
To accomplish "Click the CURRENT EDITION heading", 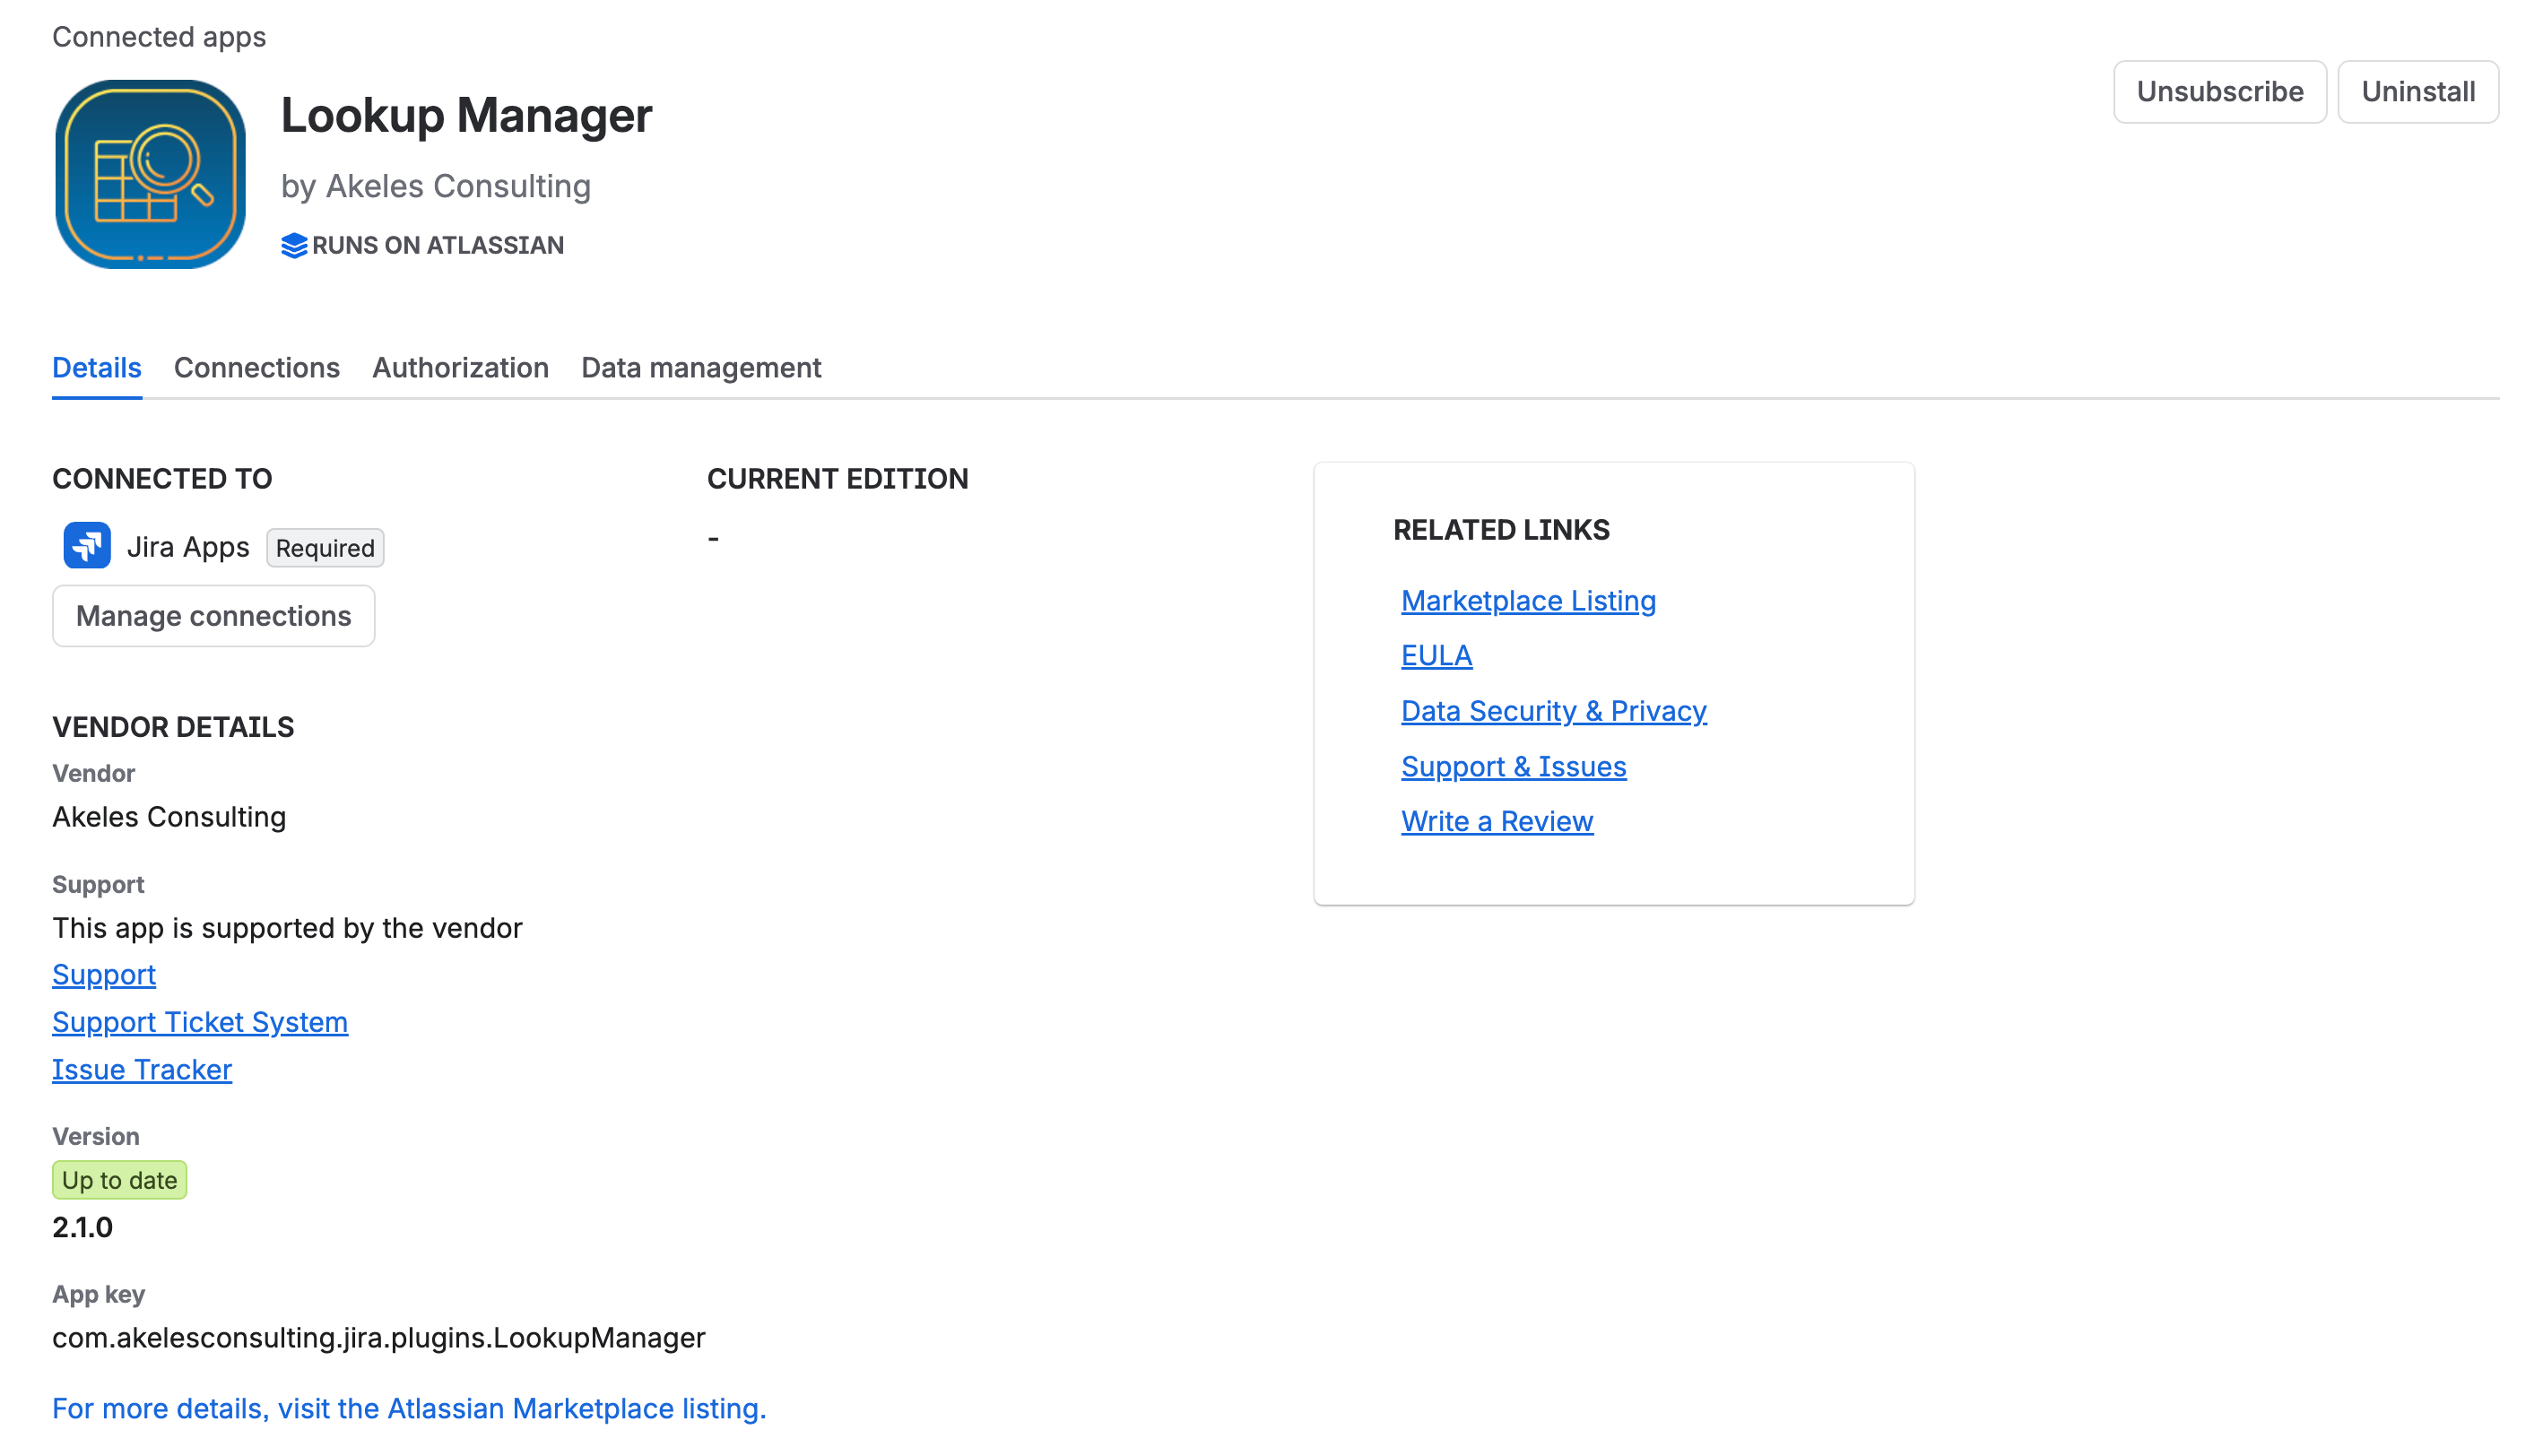I will pyautogui.click(x=837, y=479).
